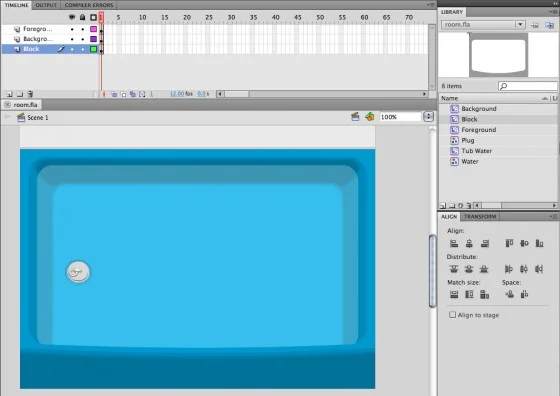
Task: Open the room.fla library document dropdown
Action: coord(520,25)
